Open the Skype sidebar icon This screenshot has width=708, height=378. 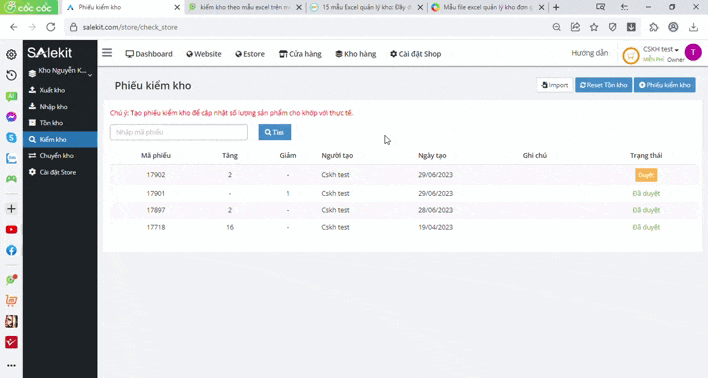11,138
